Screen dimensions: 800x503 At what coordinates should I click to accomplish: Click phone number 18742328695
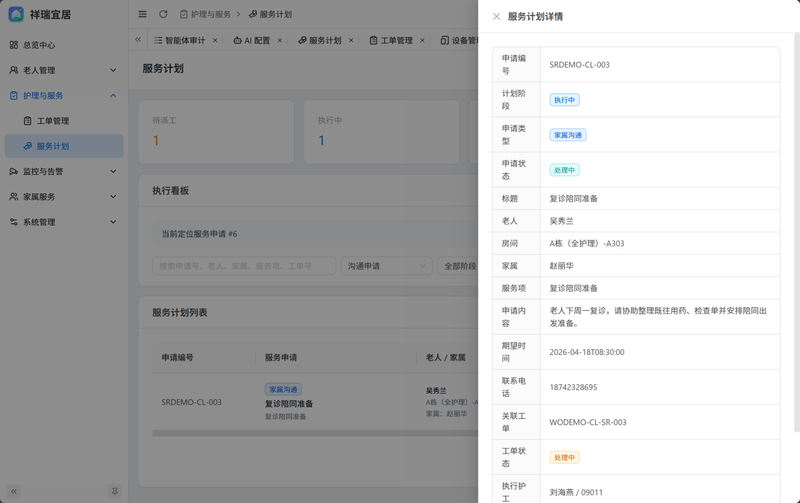pos(573,387)
